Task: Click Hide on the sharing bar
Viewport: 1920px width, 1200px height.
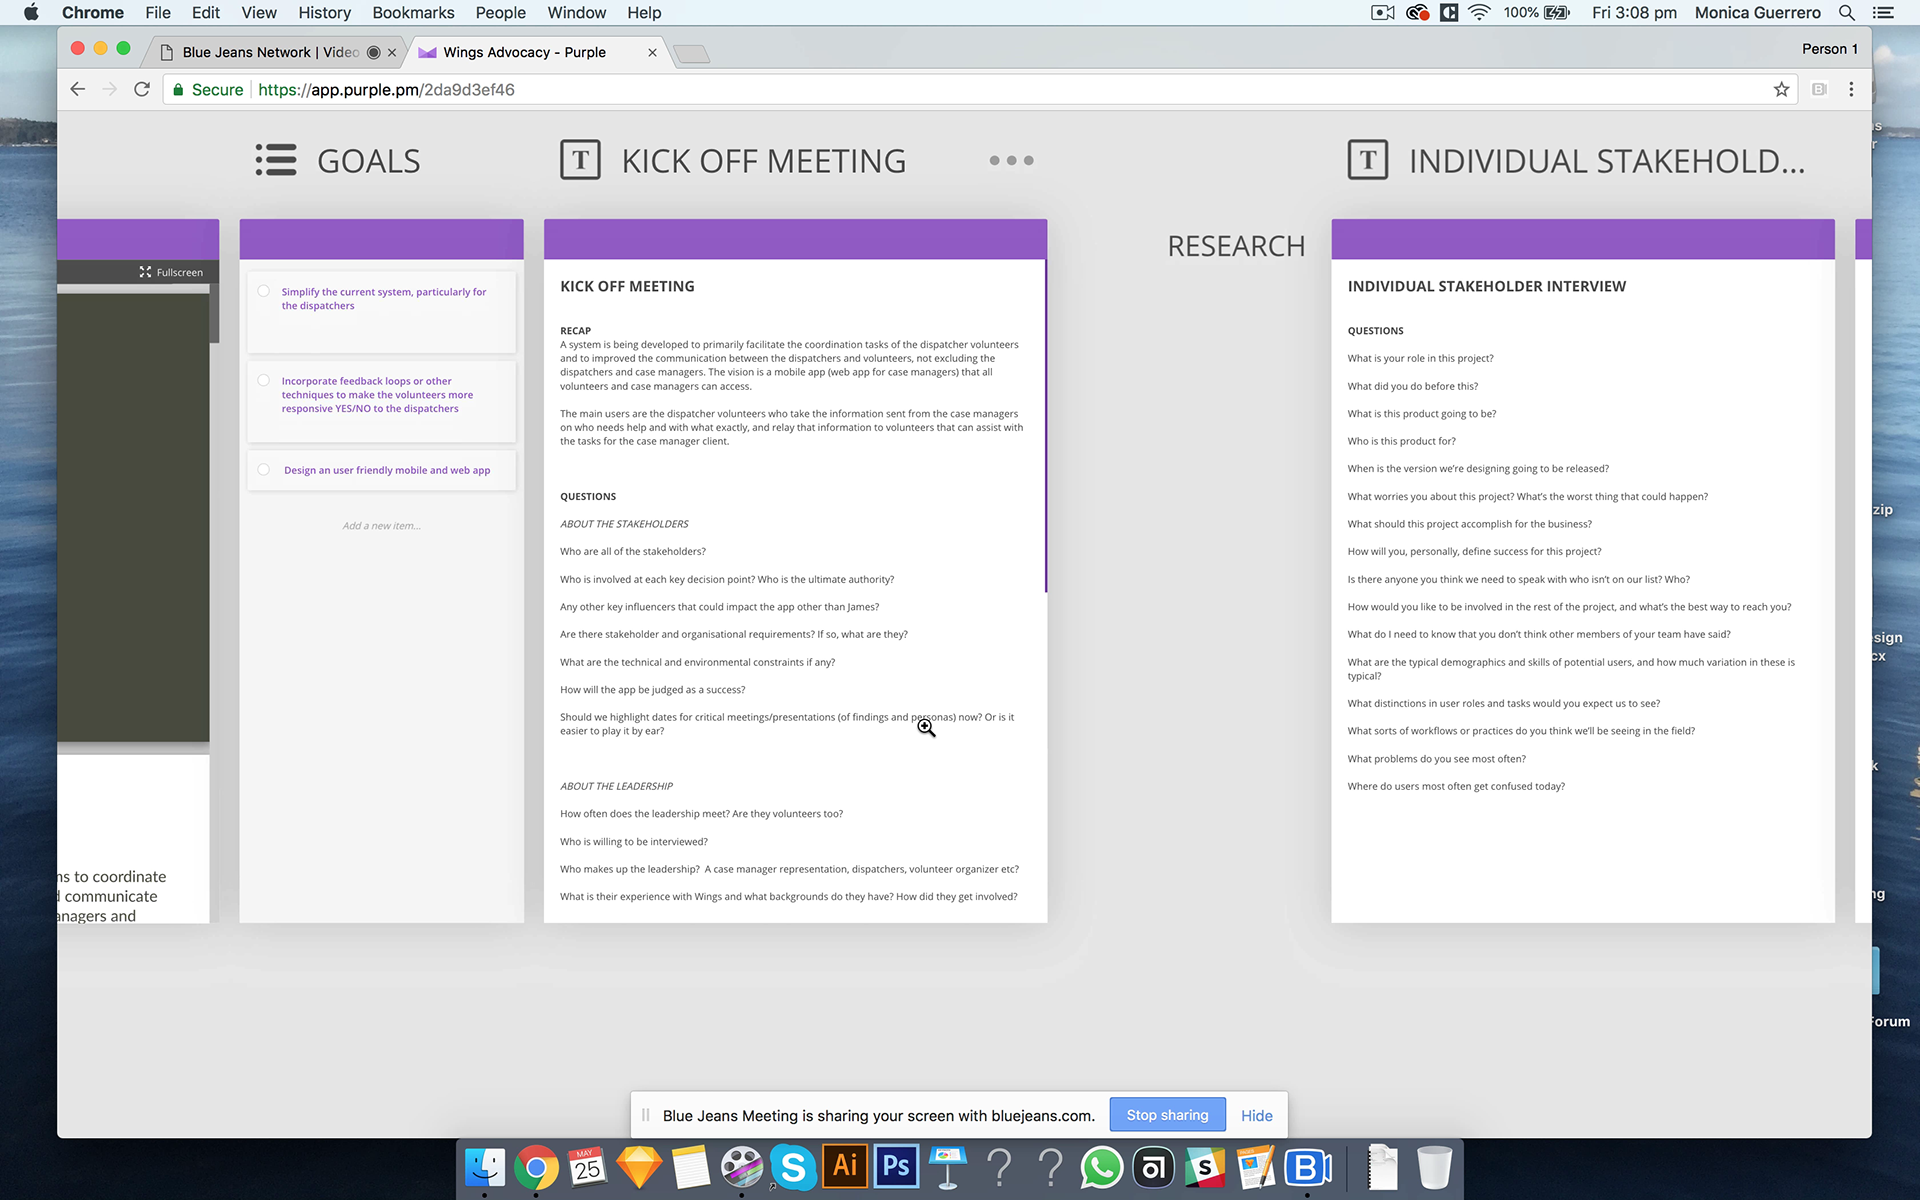Action: click(x=1257, y=1115)
